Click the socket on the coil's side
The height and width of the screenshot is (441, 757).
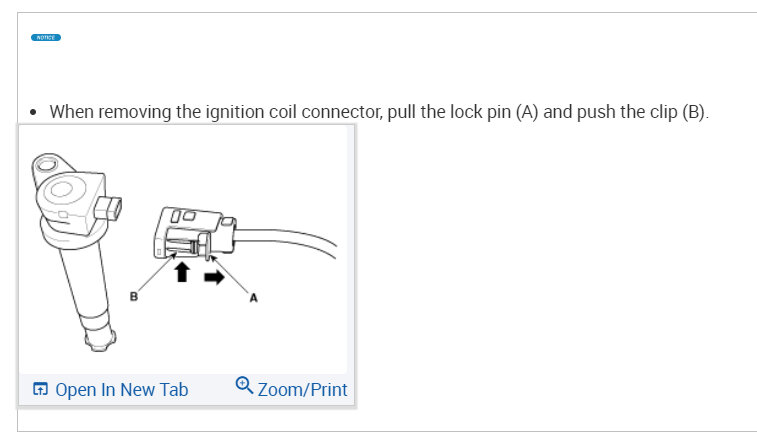click(115, 209)
